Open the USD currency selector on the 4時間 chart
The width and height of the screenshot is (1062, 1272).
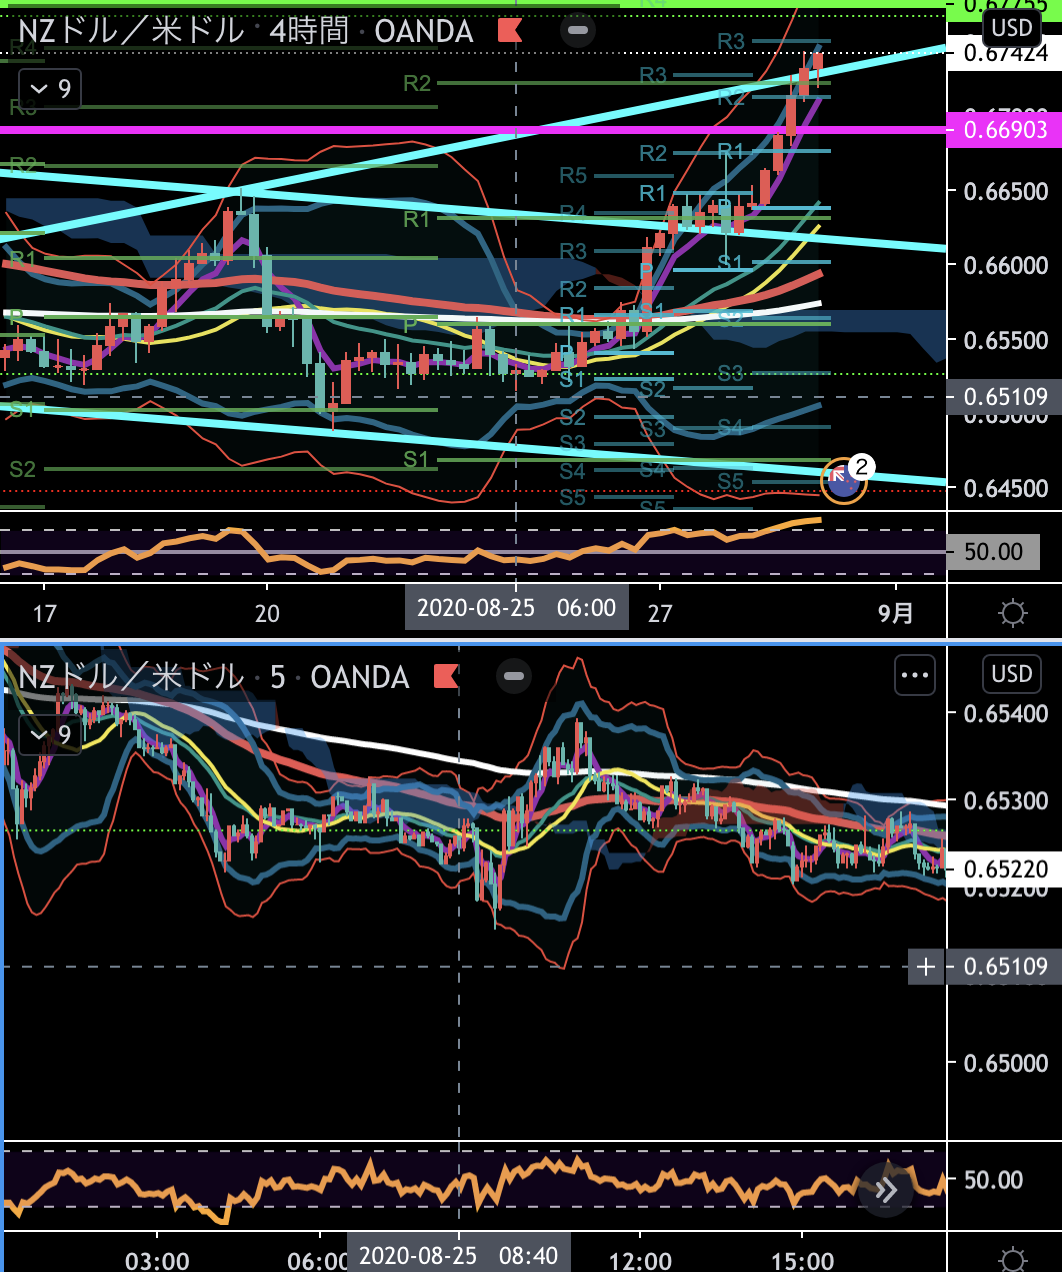(x=1011, y=28)
